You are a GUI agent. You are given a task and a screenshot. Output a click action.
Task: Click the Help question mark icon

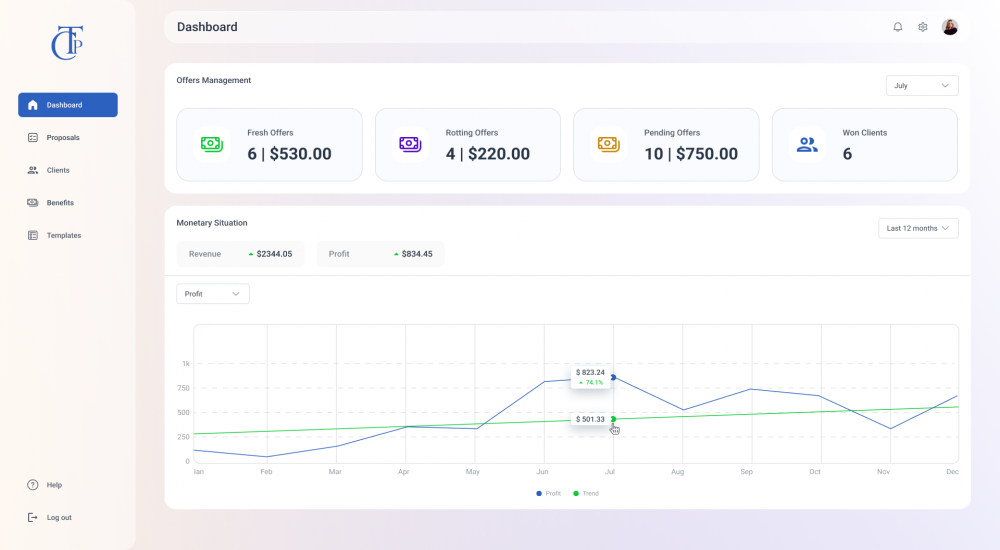(33, 485)
